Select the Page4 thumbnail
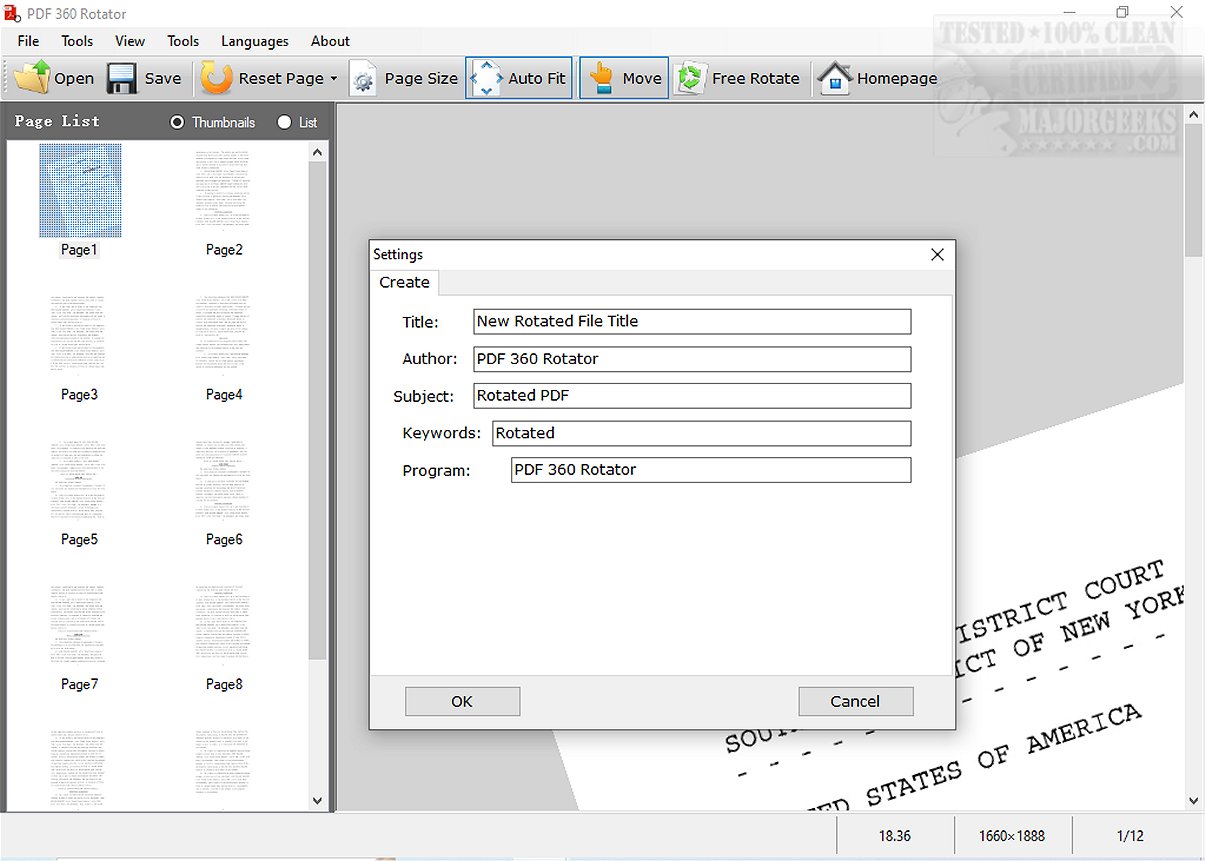 pos(224,336)
